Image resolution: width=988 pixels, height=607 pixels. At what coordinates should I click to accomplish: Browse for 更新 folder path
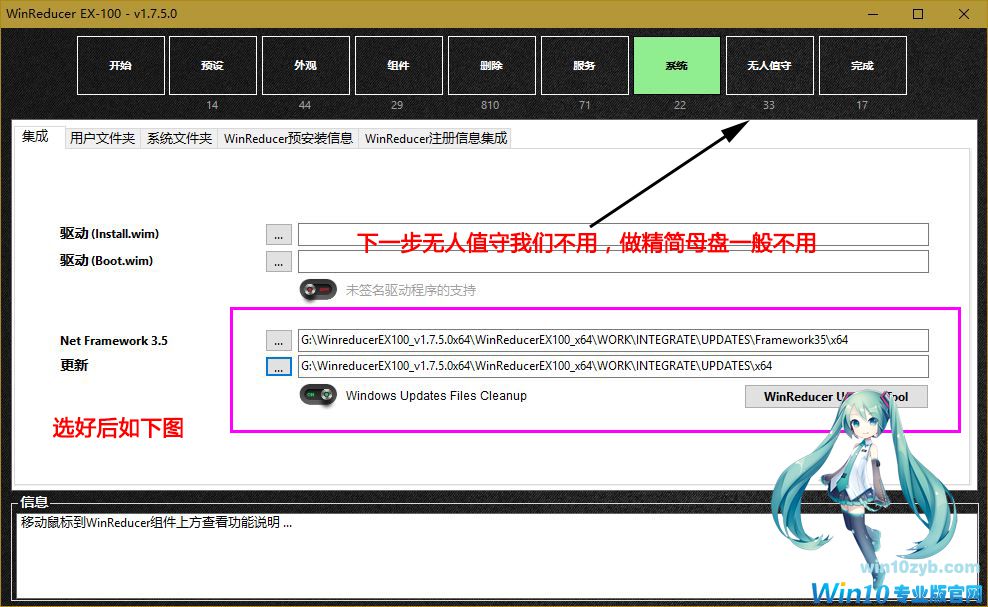click(279, 366)
